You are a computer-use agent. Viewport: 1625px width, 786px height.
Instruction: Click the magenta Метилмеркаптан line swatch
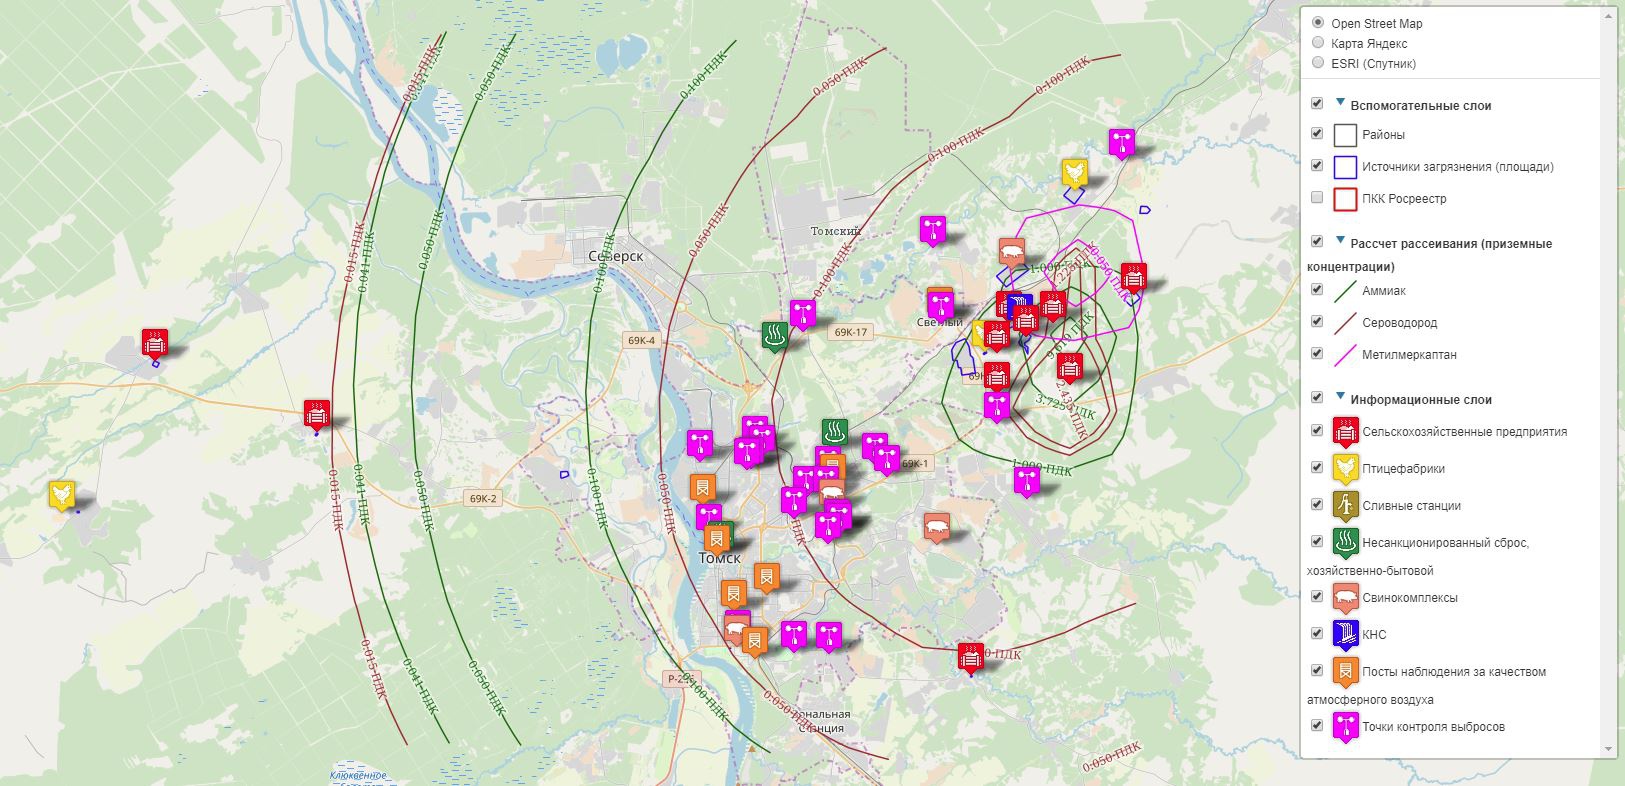point(1345,355)
